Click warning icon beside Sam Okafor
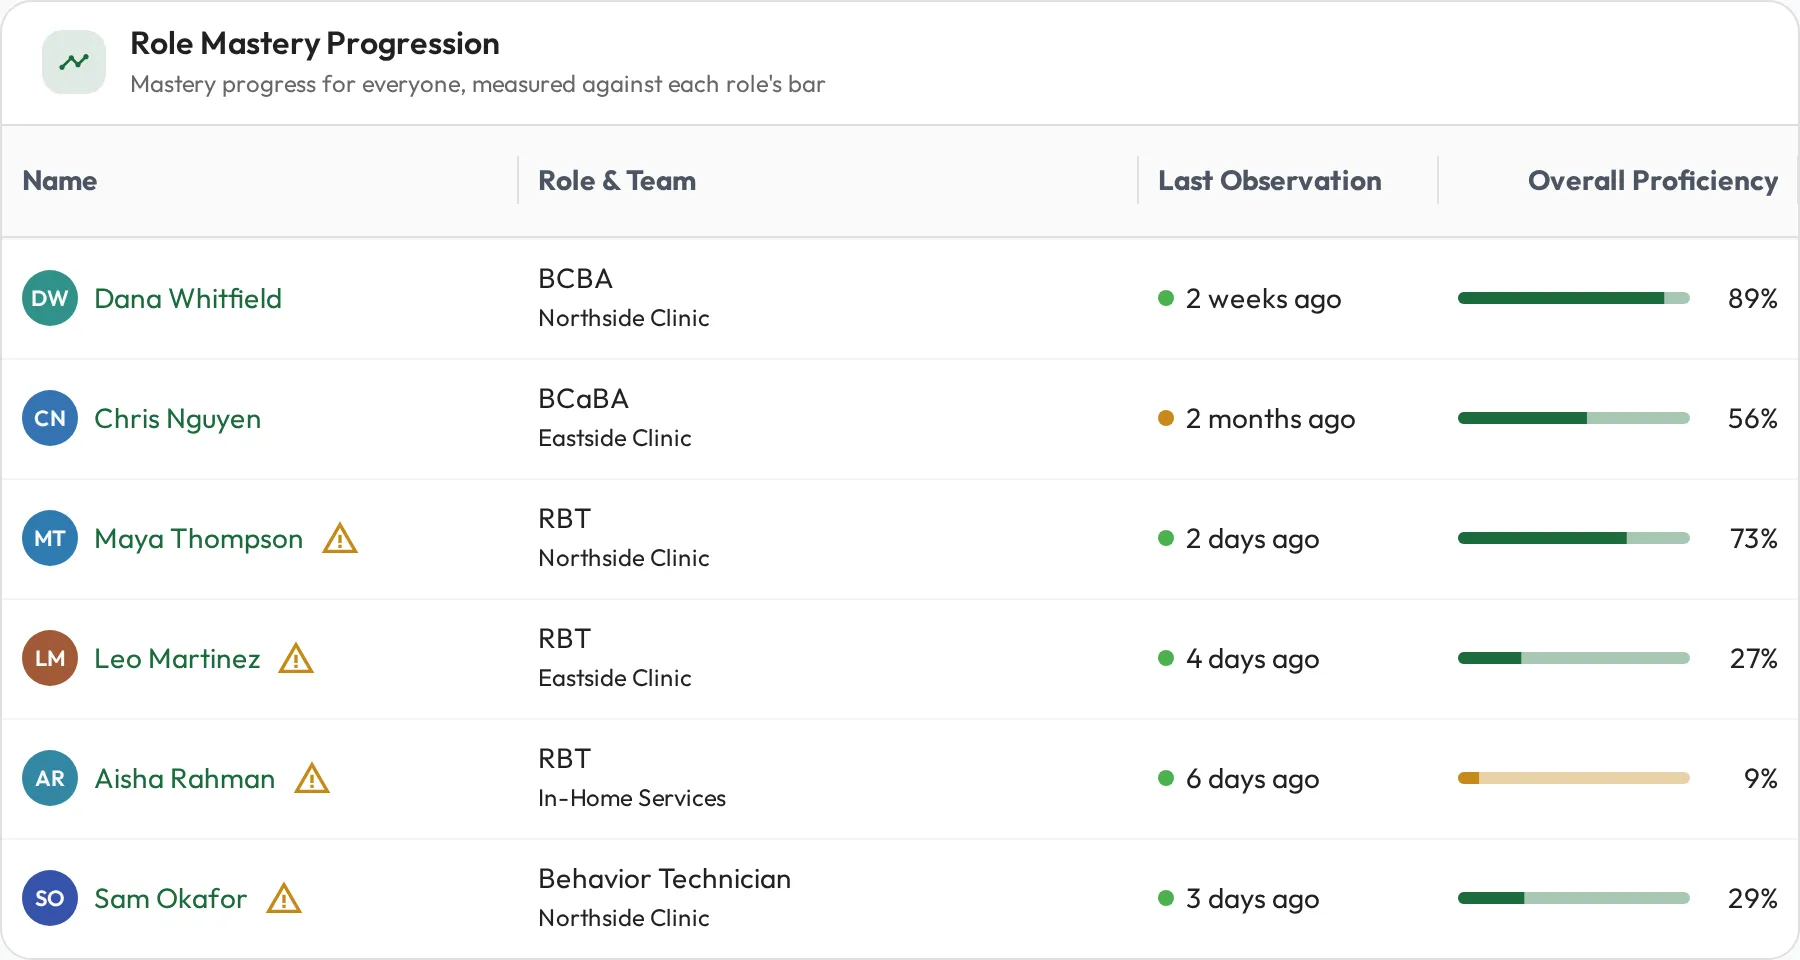Viewport: 1800px width, 960px height. [x=284, y=899]
